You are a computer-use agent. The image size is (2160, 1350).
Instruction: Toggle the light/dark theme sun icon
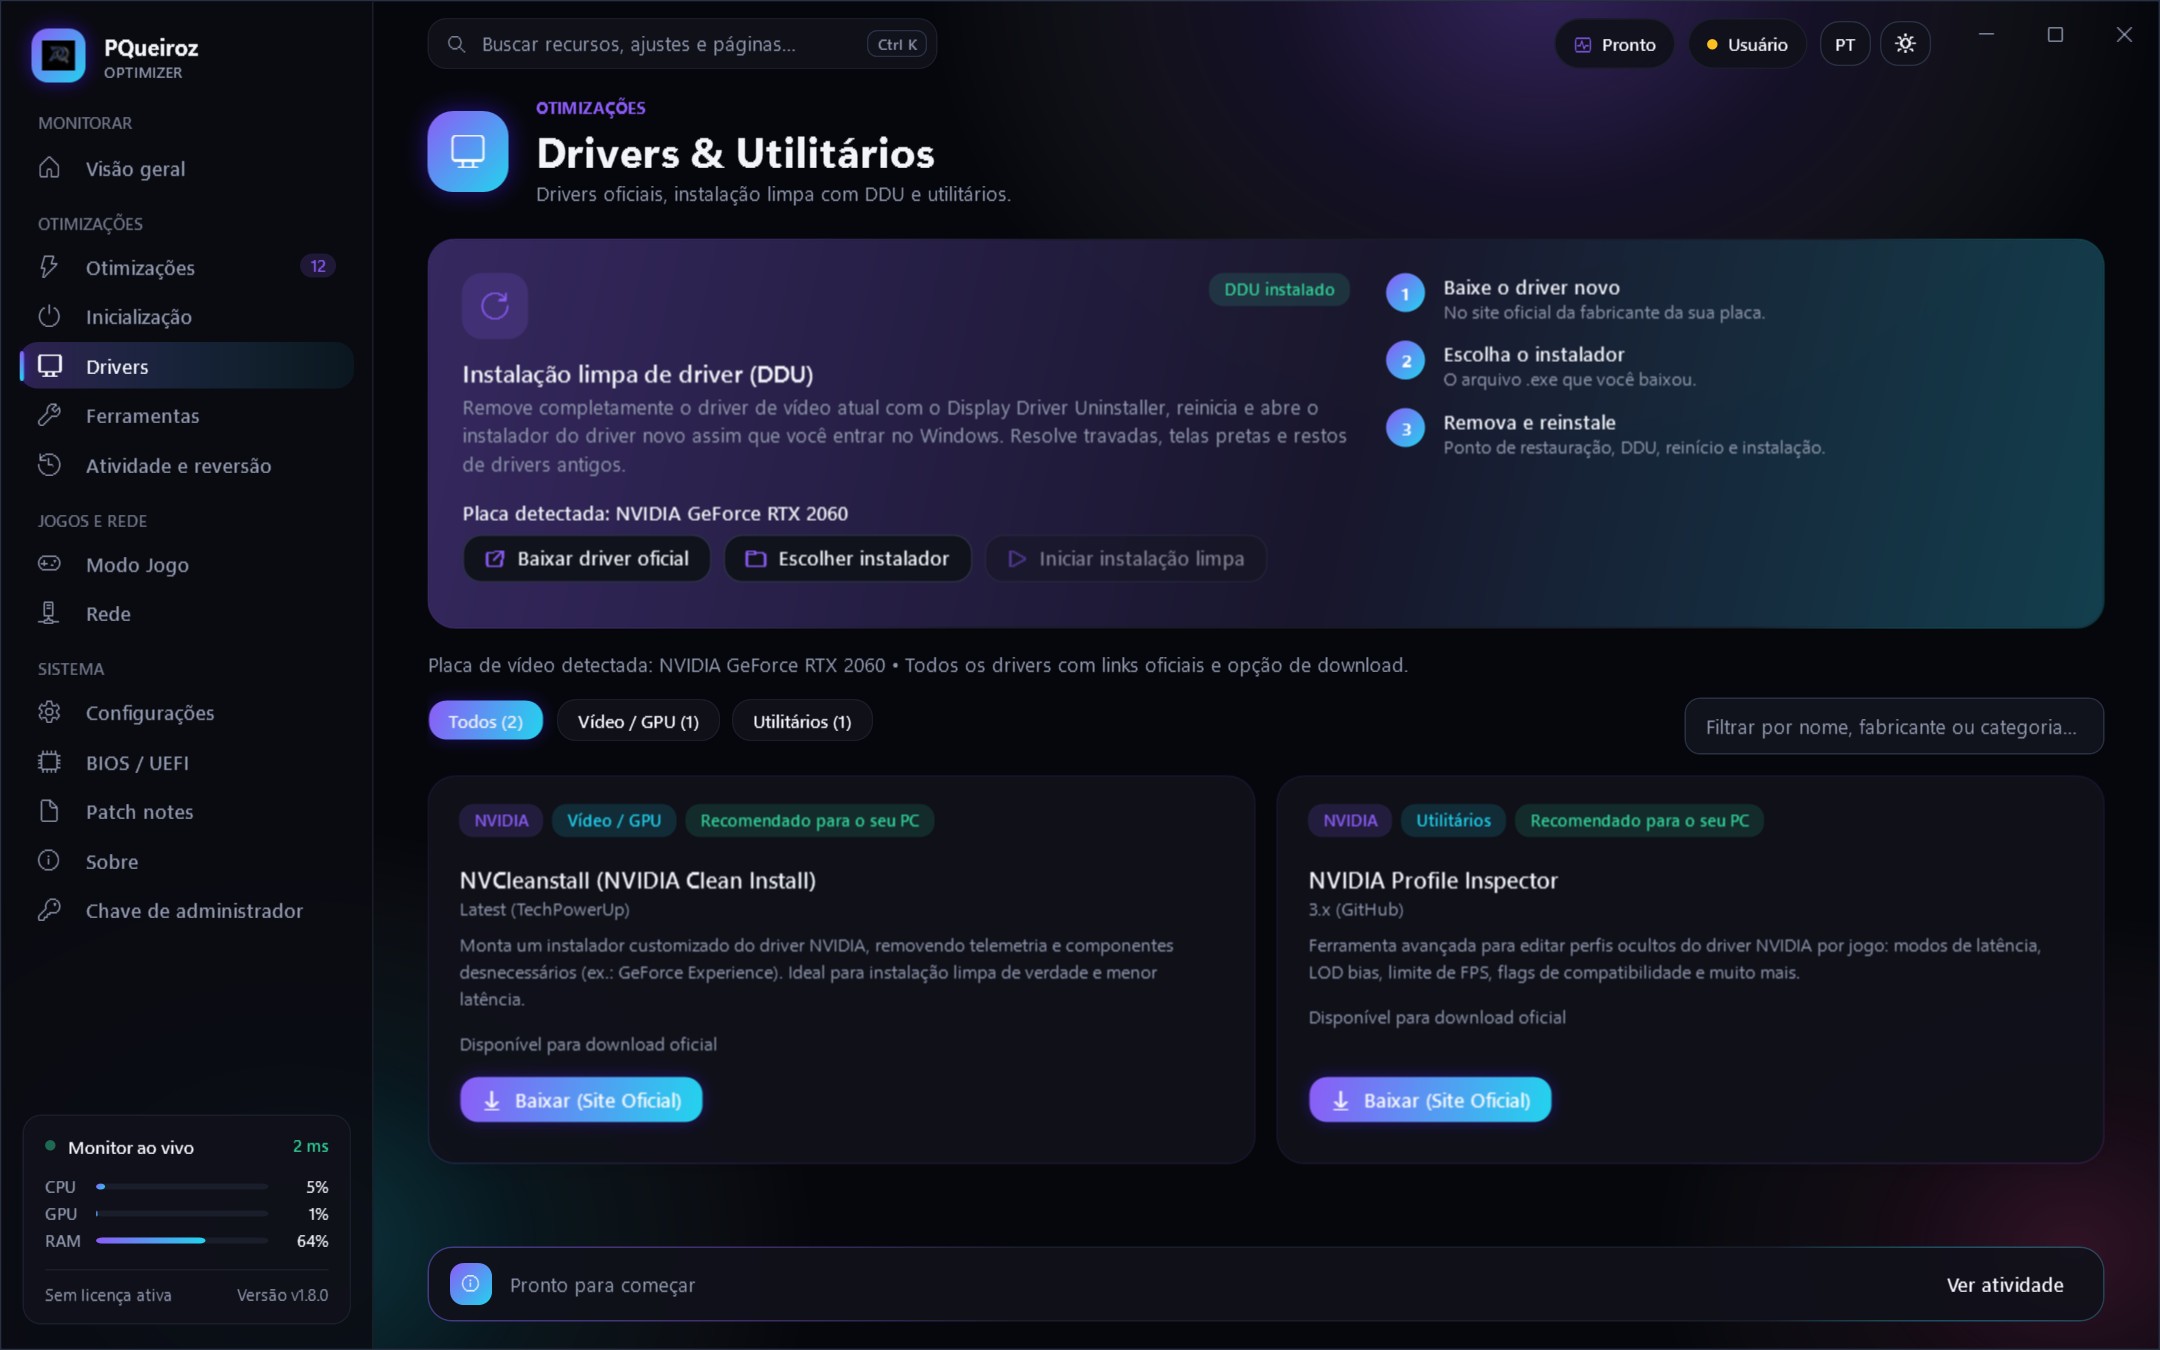coord(1905,44)
